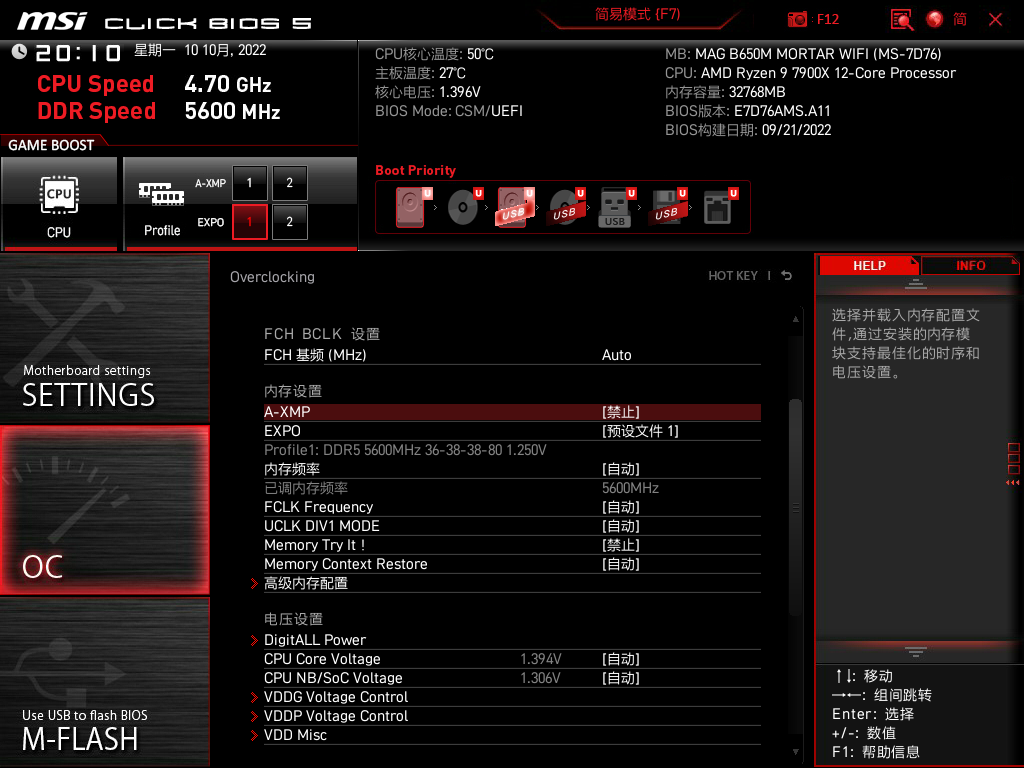Change the CPU NB/SoC Voltage setting

[512, 678]
